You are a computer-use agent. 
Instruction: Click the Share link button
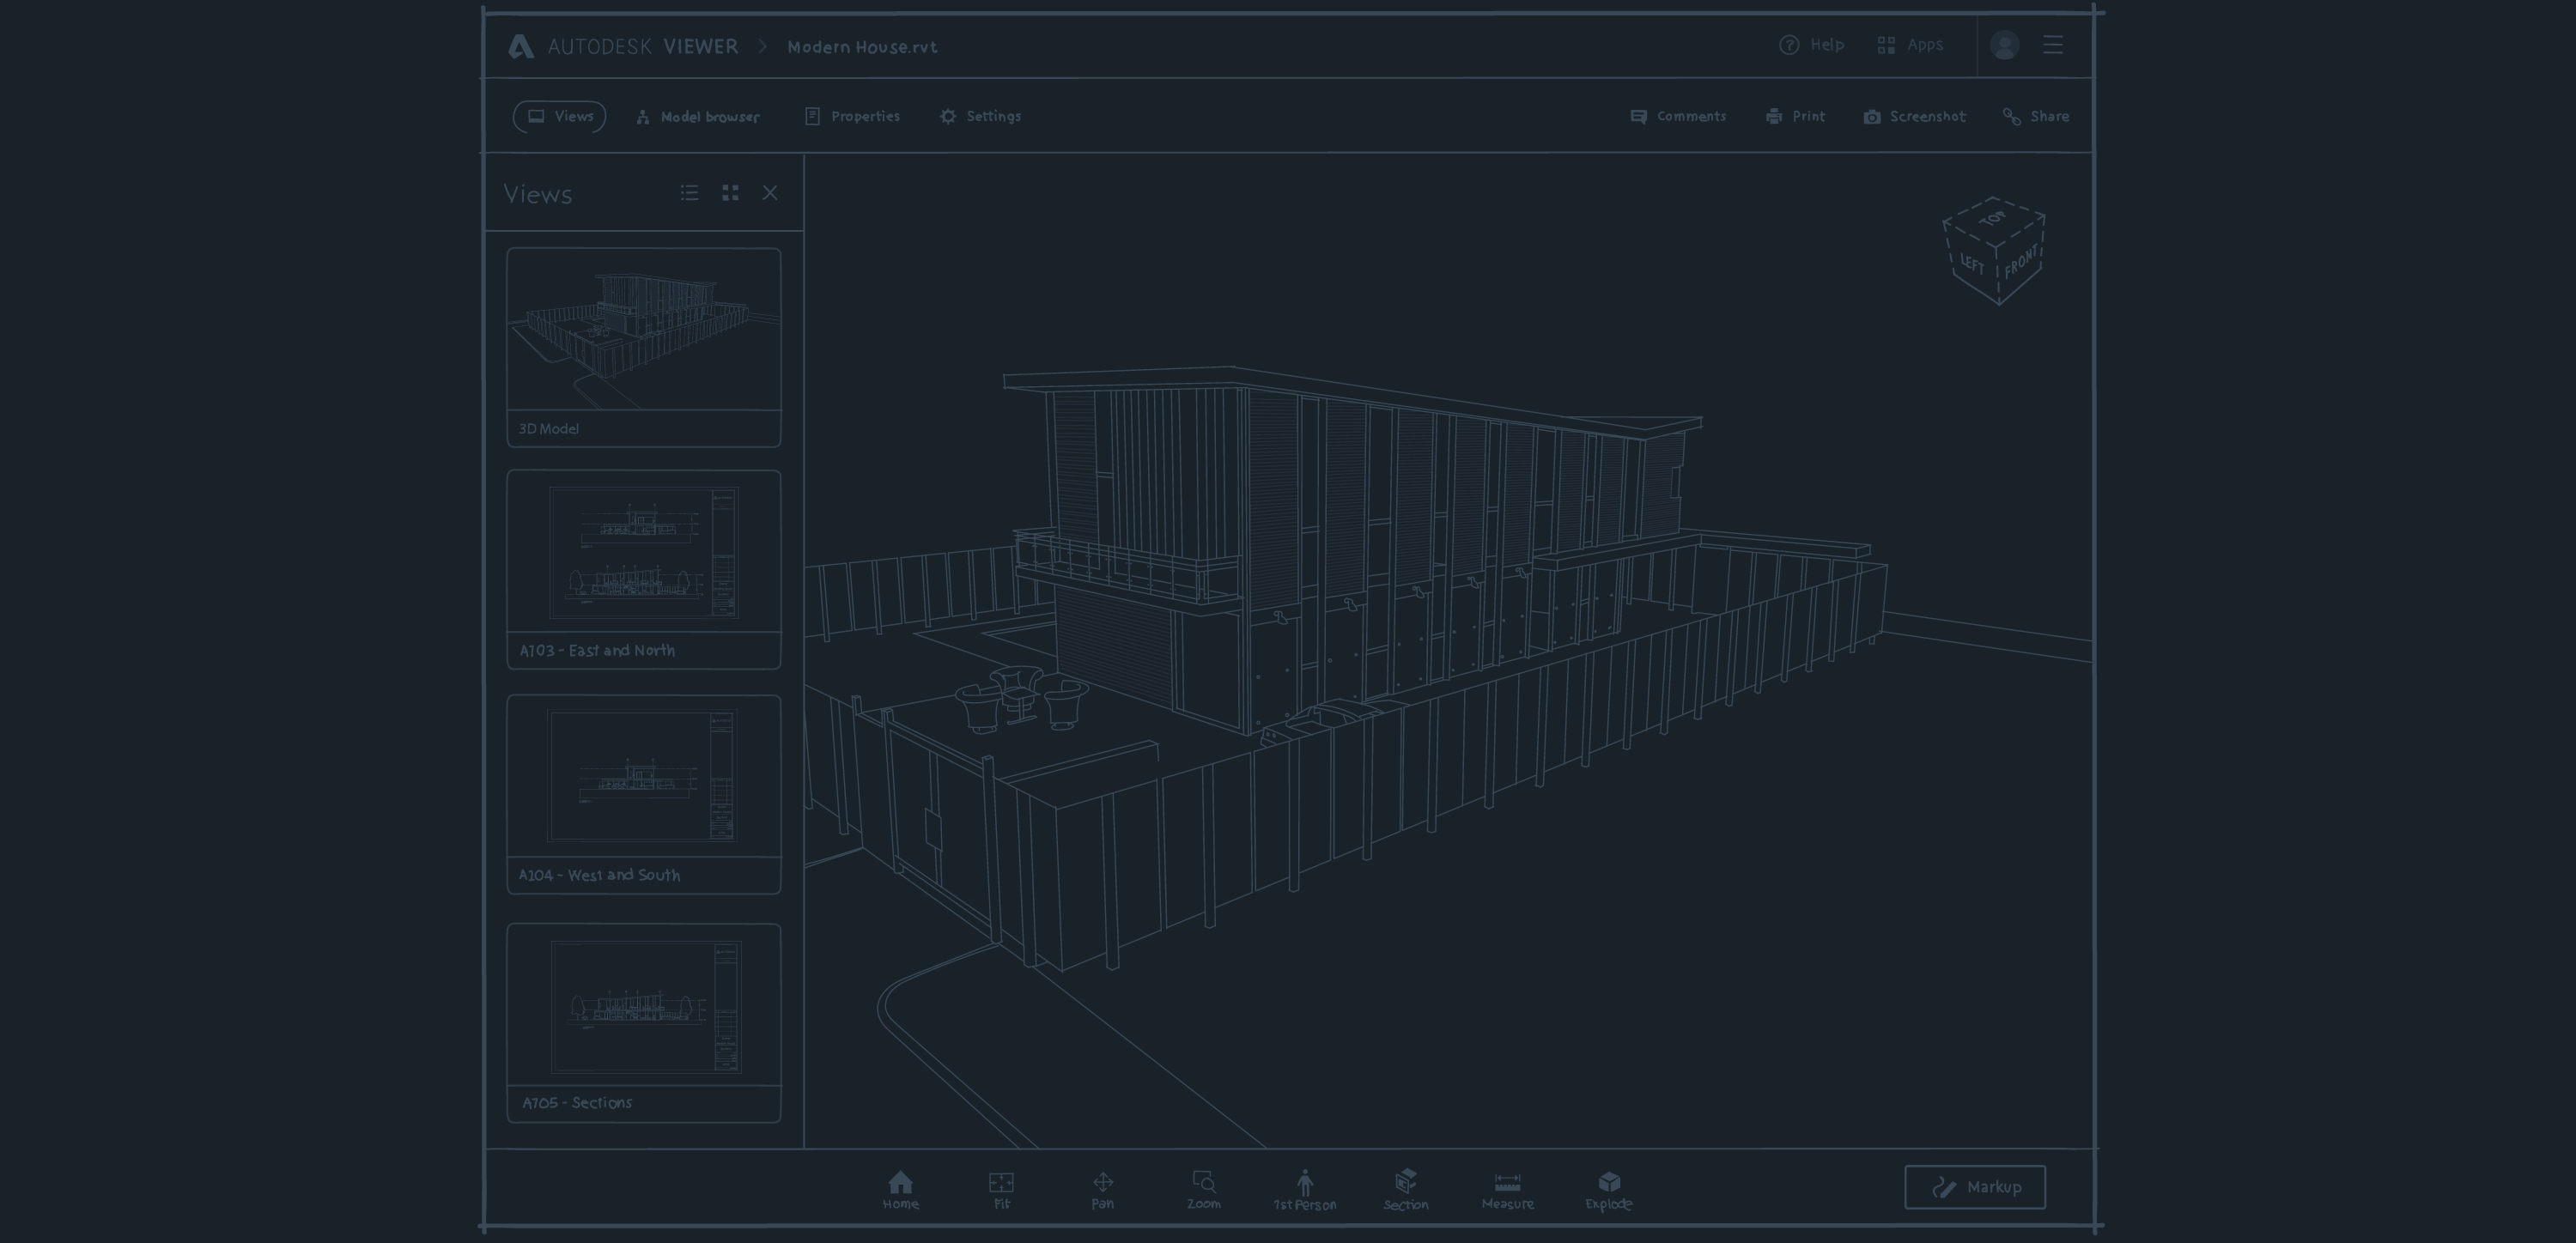pos(2035,117)
